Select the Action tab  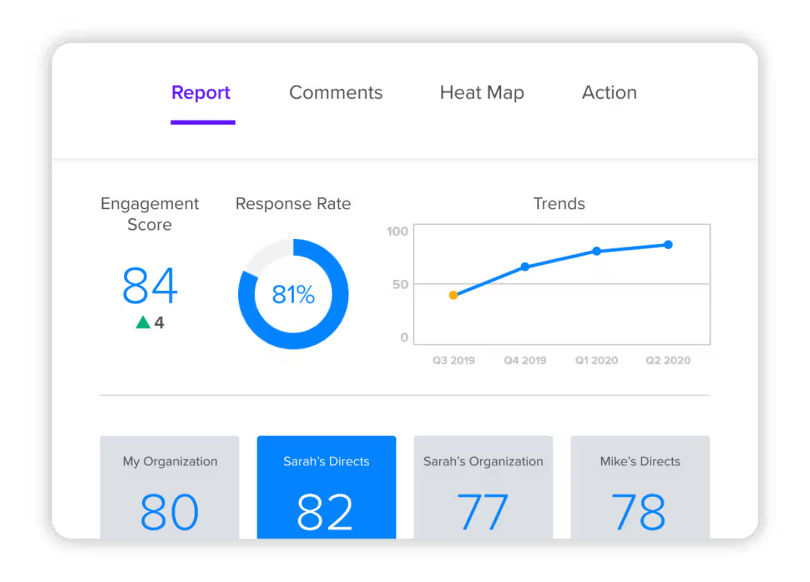(x=609, y=93)
